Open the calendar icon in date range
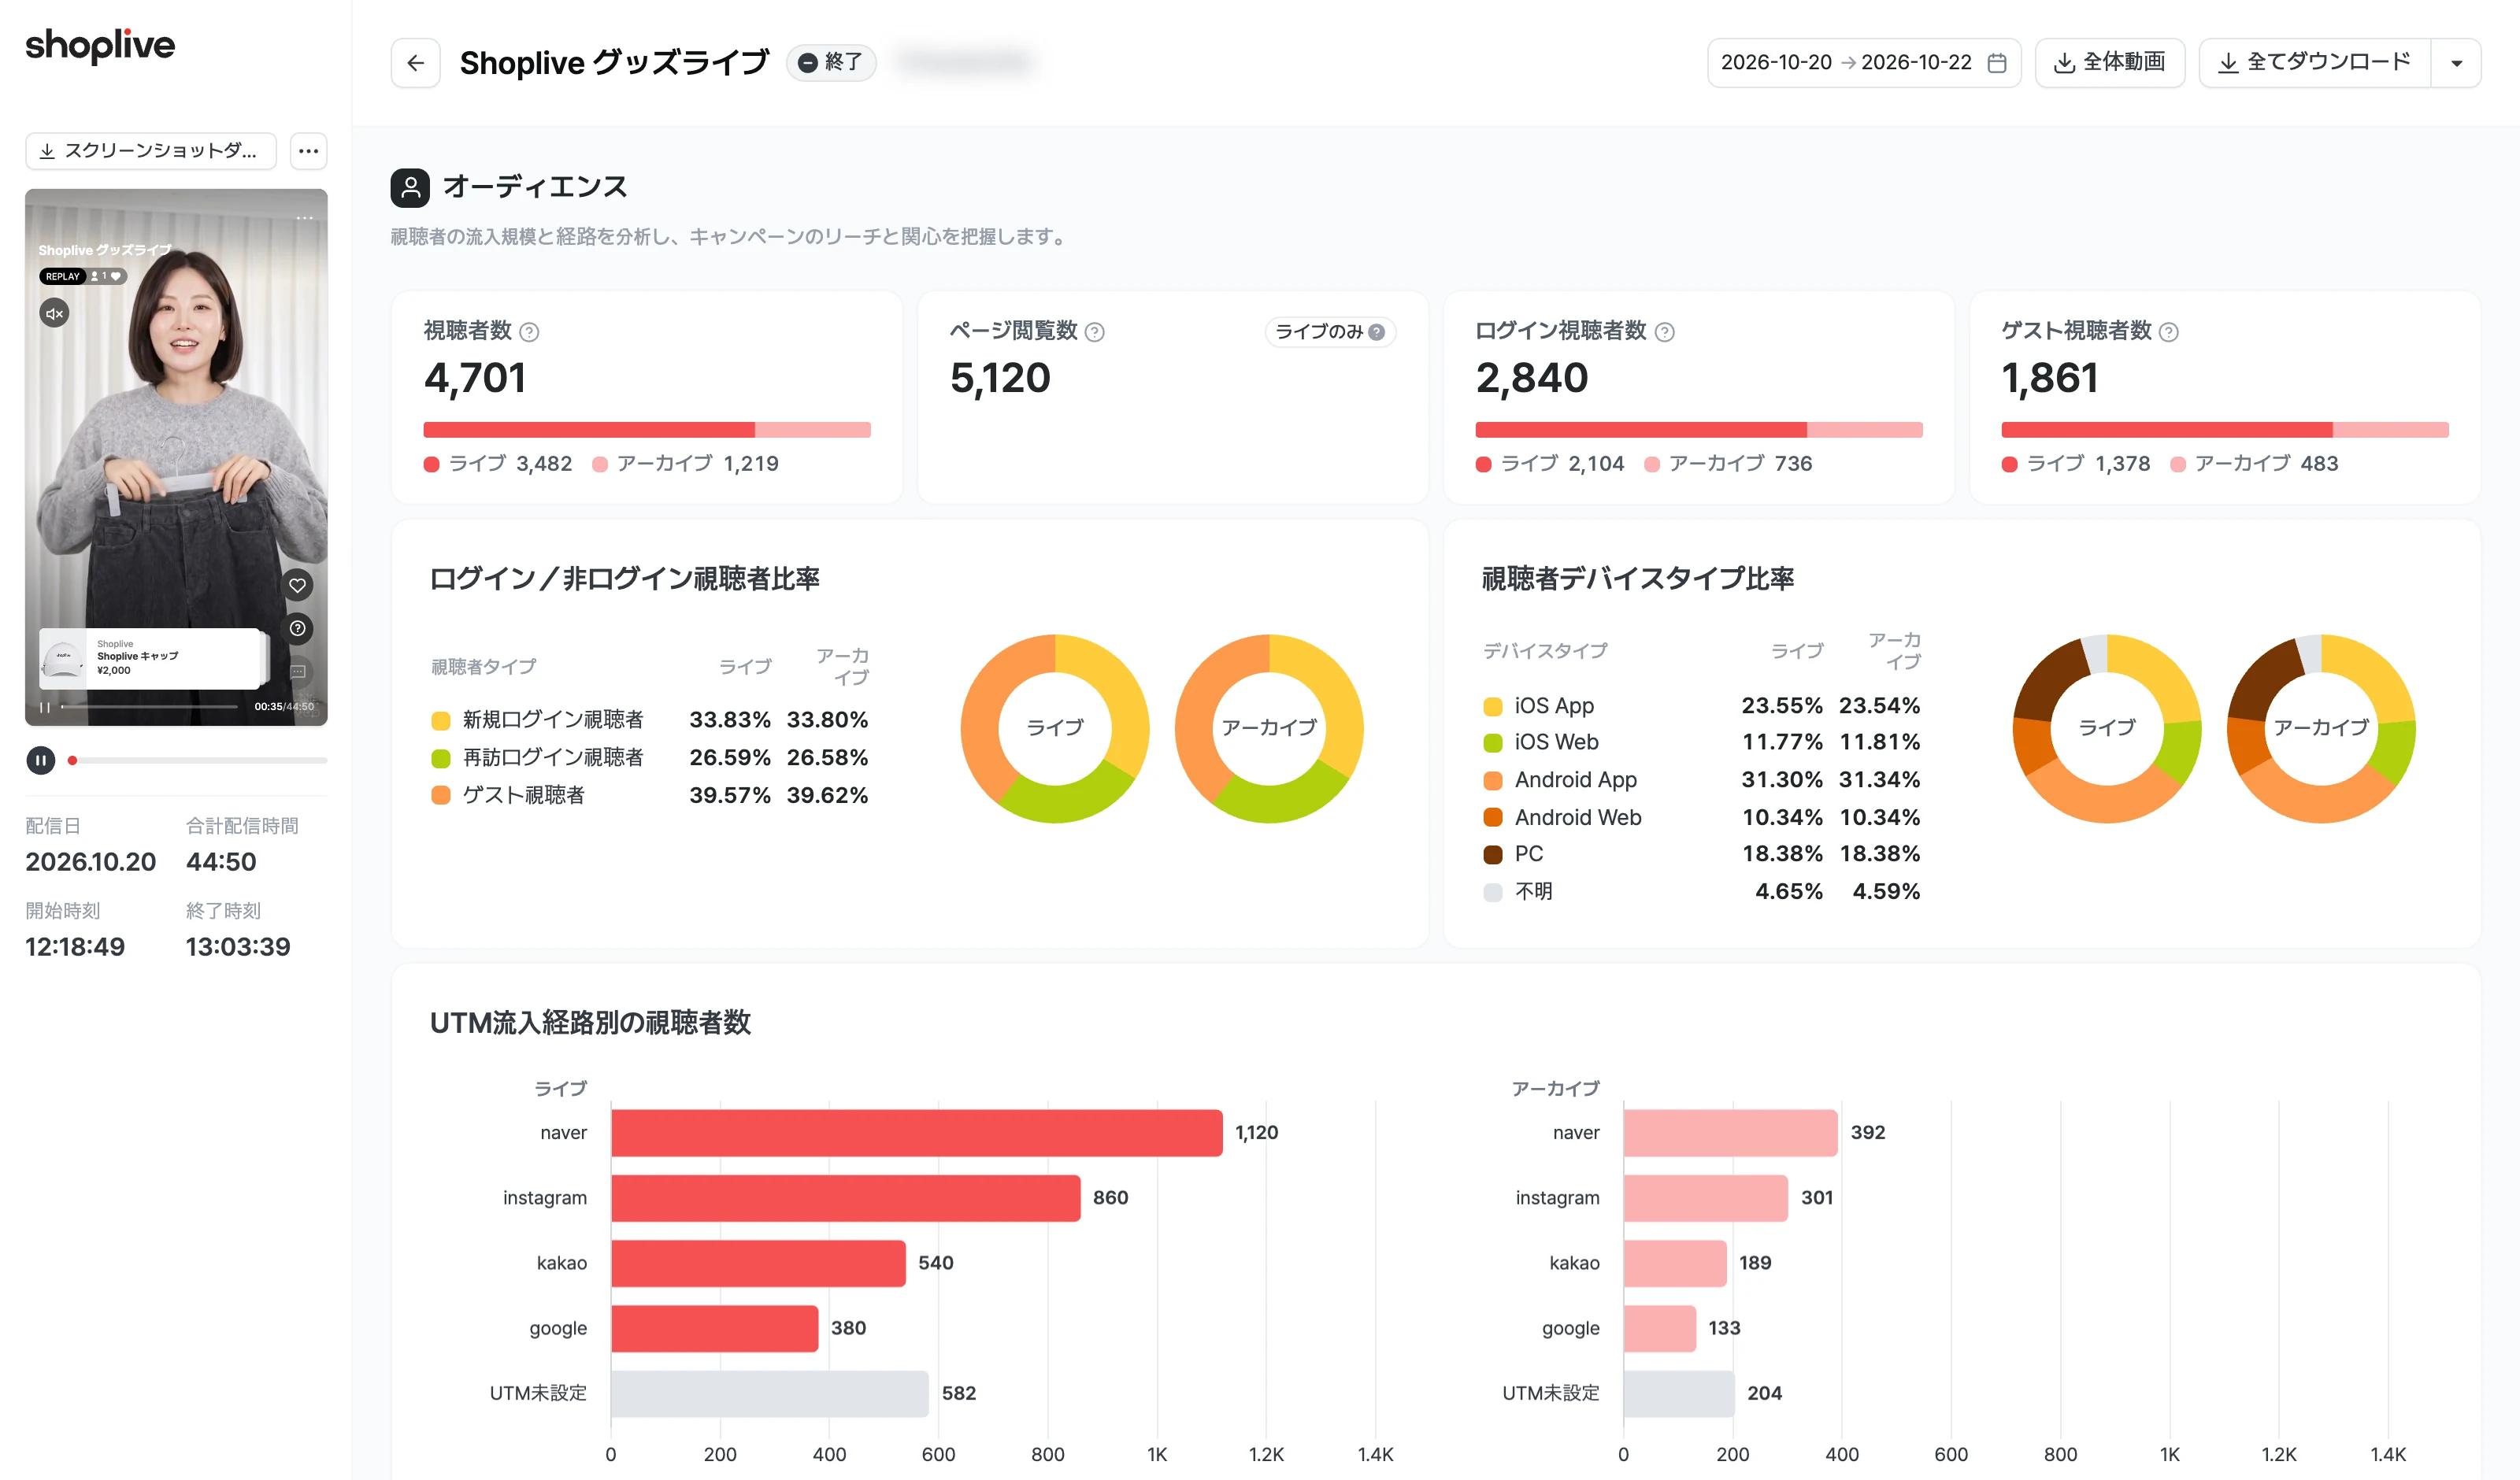This screenshot has width=2520, height=1480. [1996, 63]
